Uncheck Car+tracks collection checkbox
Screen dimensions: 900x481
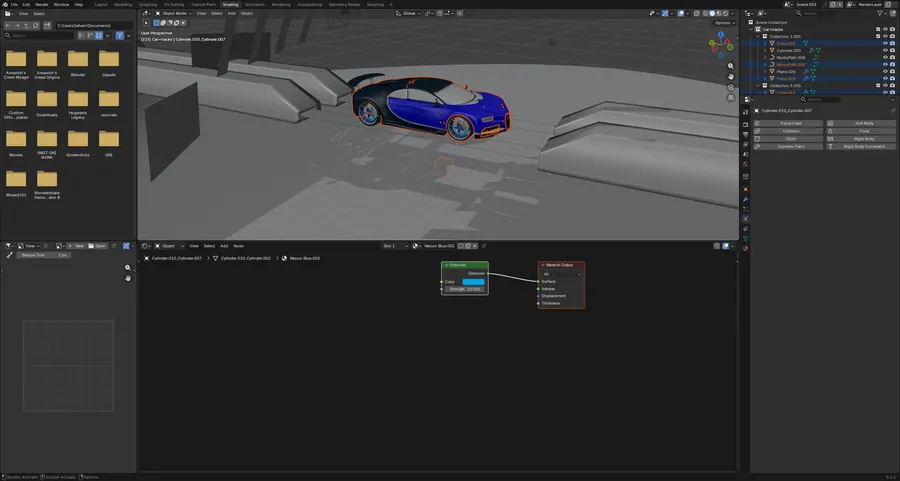tap(878, 29)
